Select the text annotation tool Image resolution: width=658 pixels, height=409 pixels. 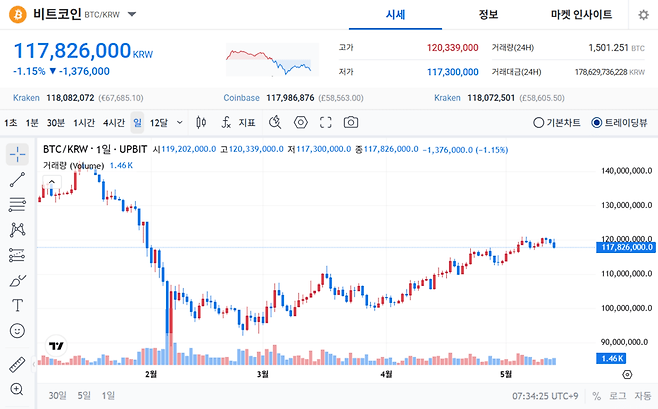(x=17, y=305)
